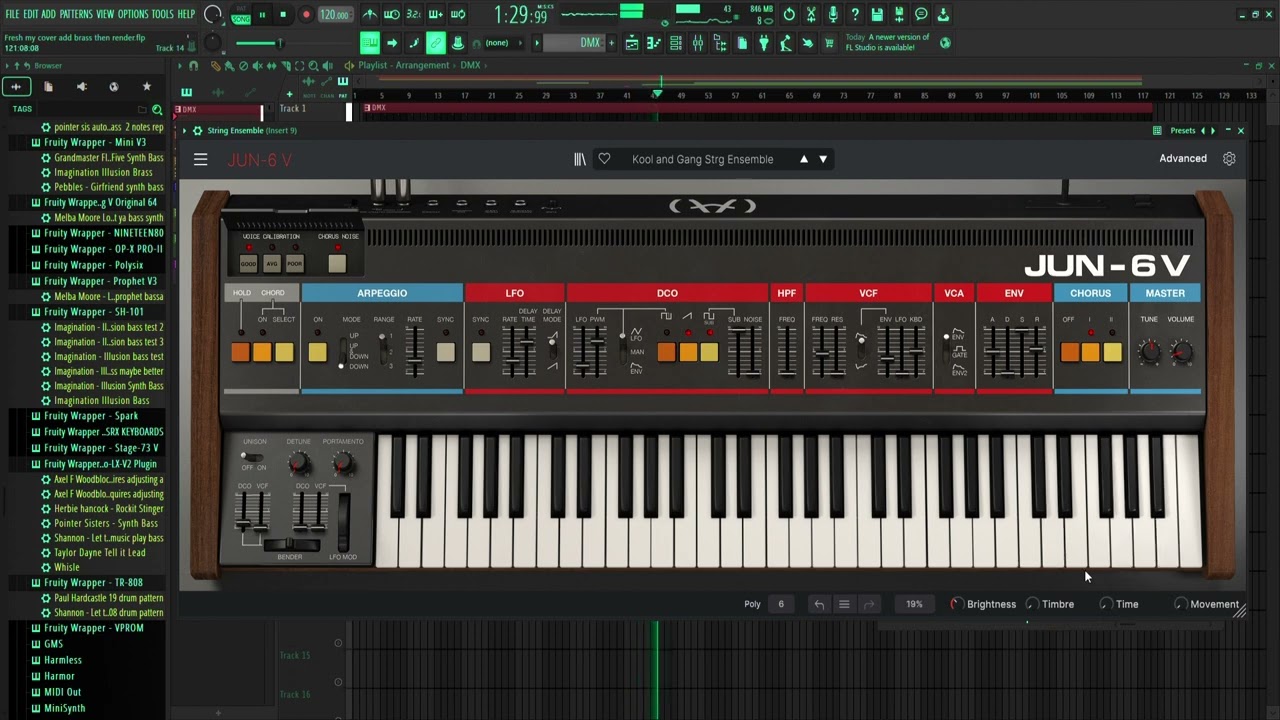Open the playlist view icon in toolbar
Screen dimensions: 1280x720
point(632,43)
